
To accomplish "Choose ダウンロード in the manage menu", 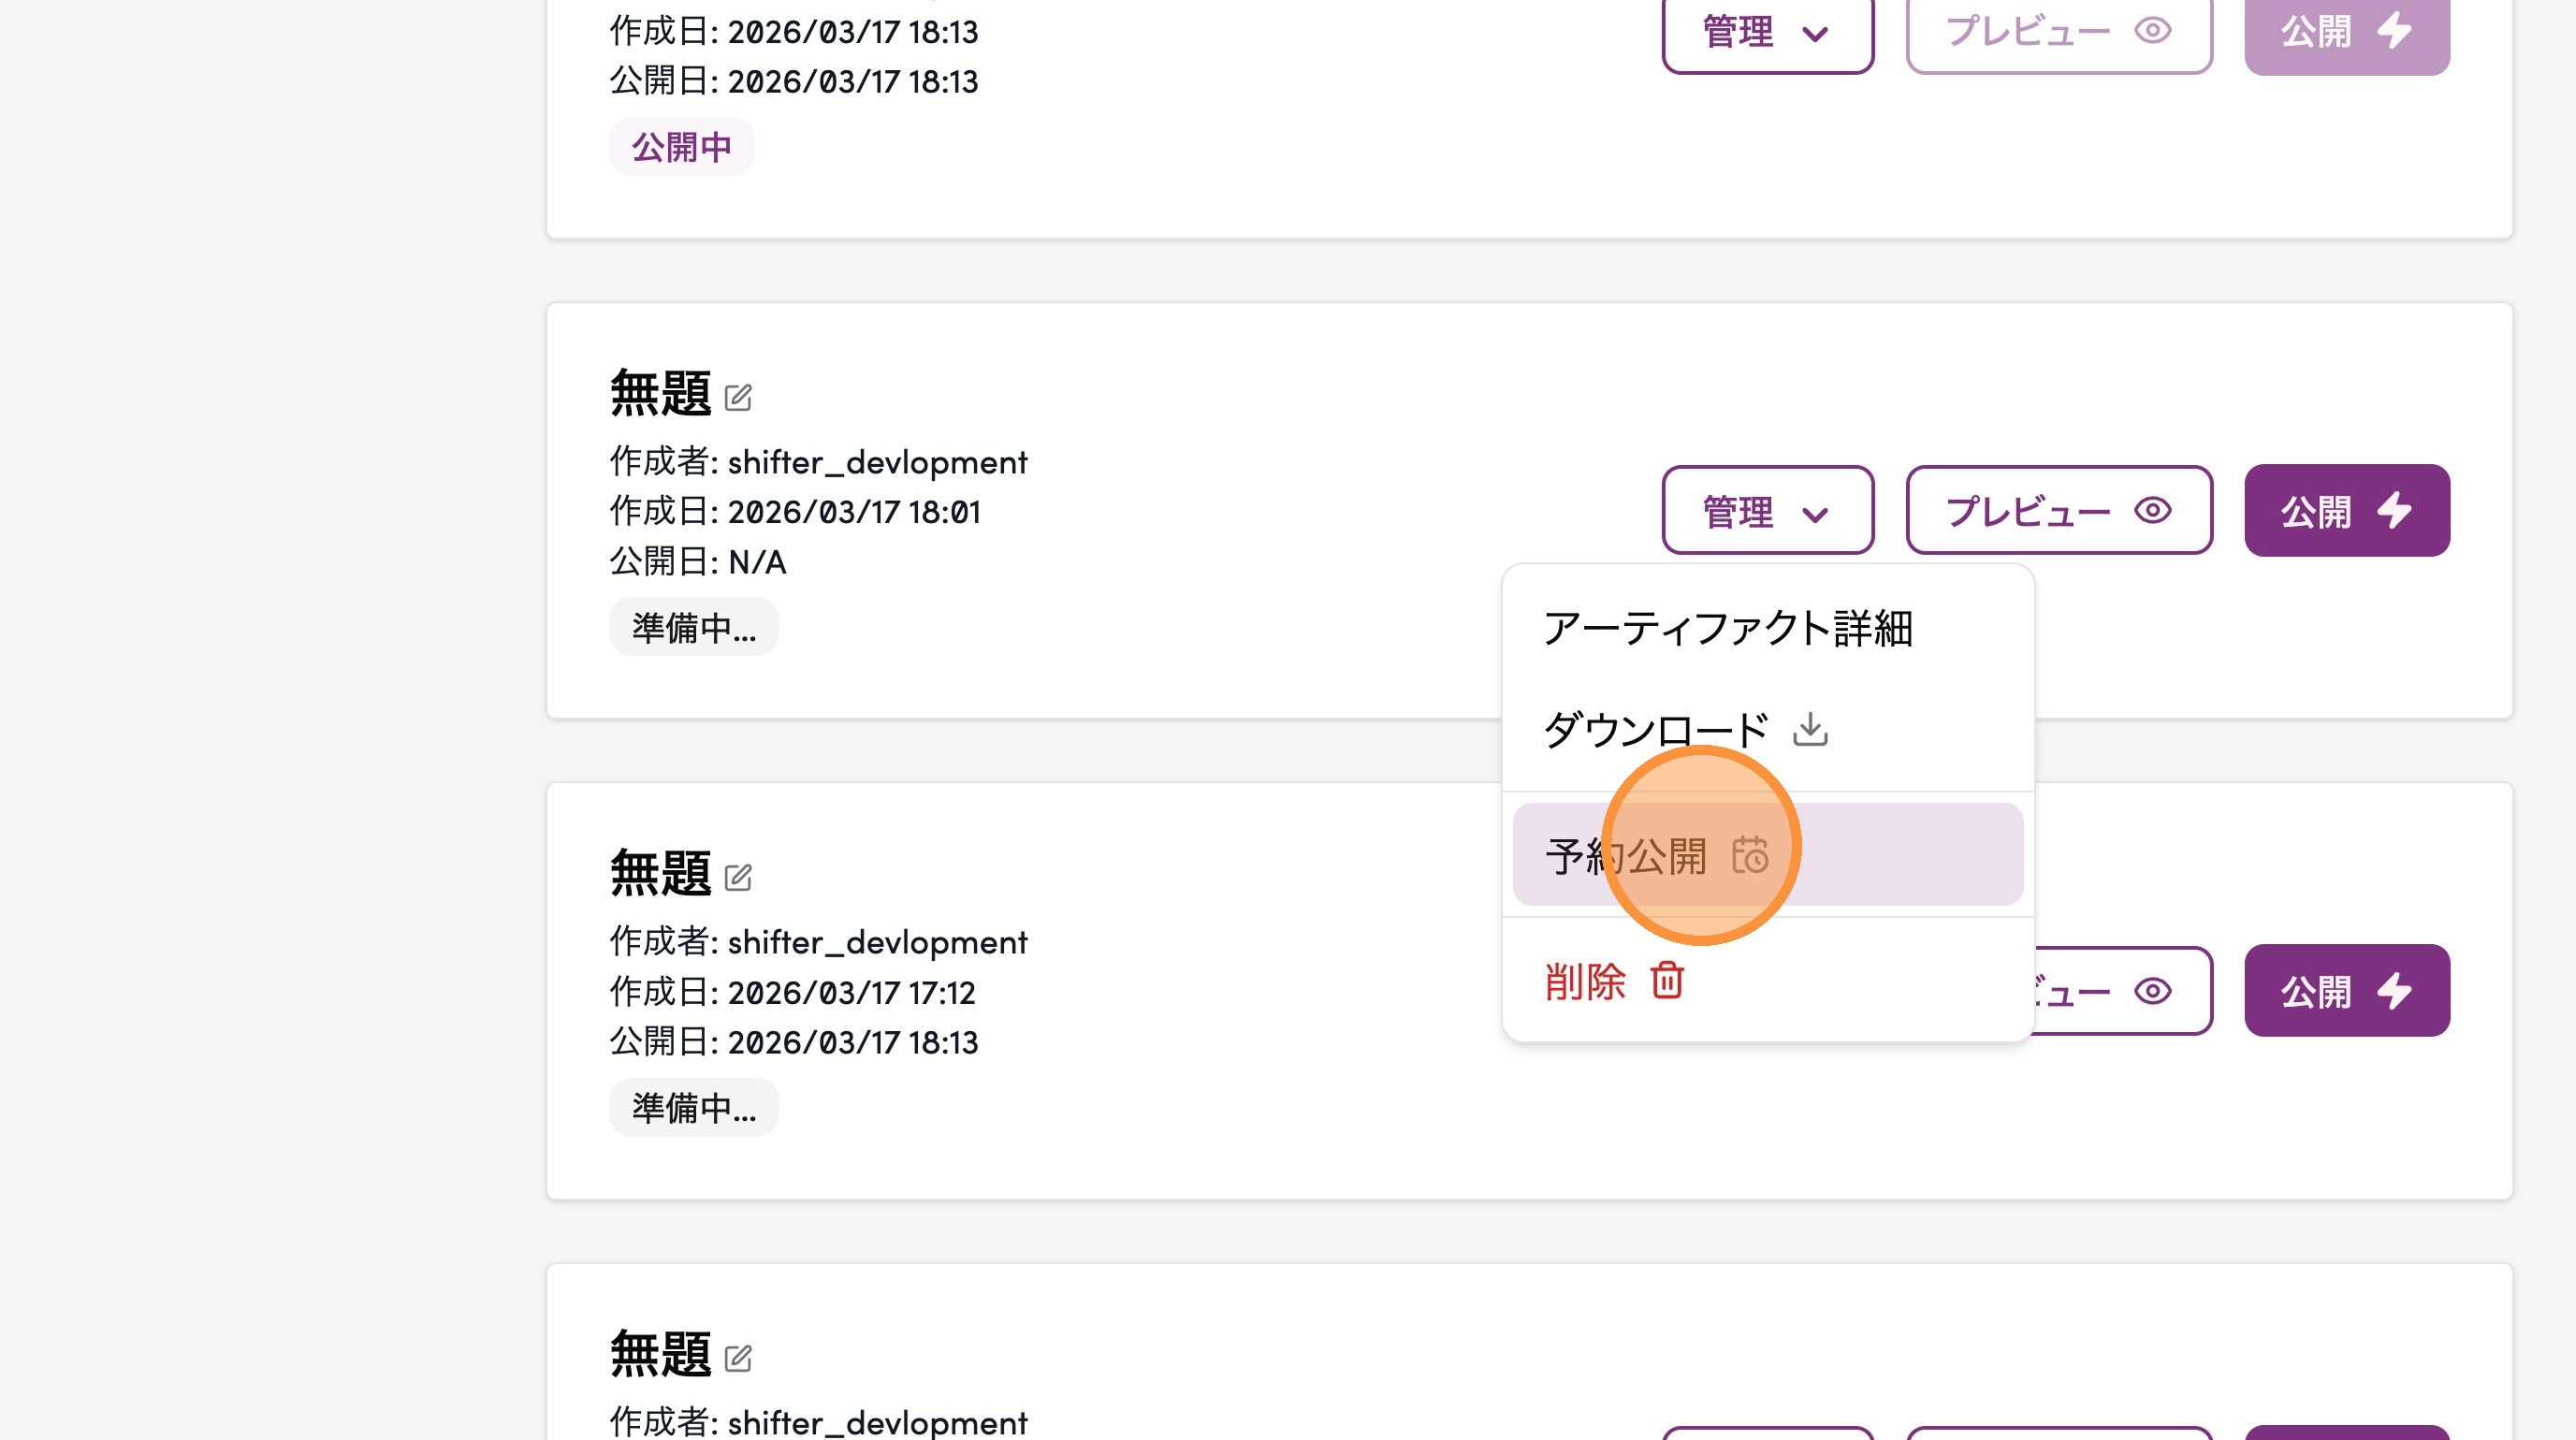I will (1656, 729).
